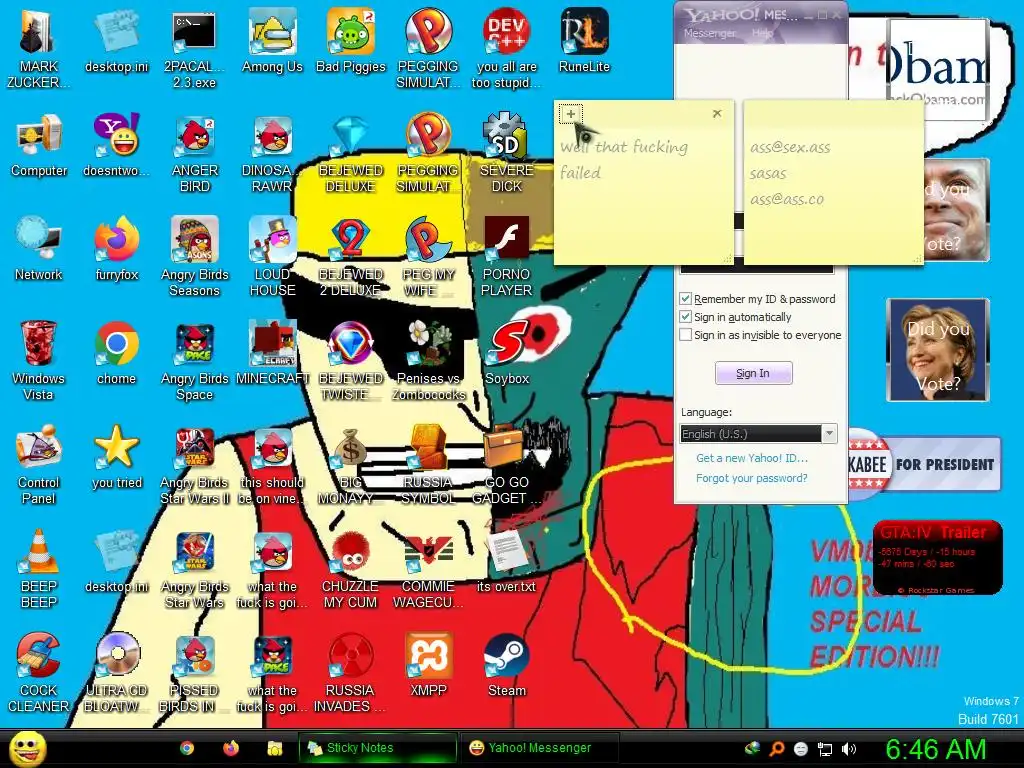This screenshot has width=1024, height=768.
Task: Enable Sign in as invisible to everyone
Action: (685, 335)
